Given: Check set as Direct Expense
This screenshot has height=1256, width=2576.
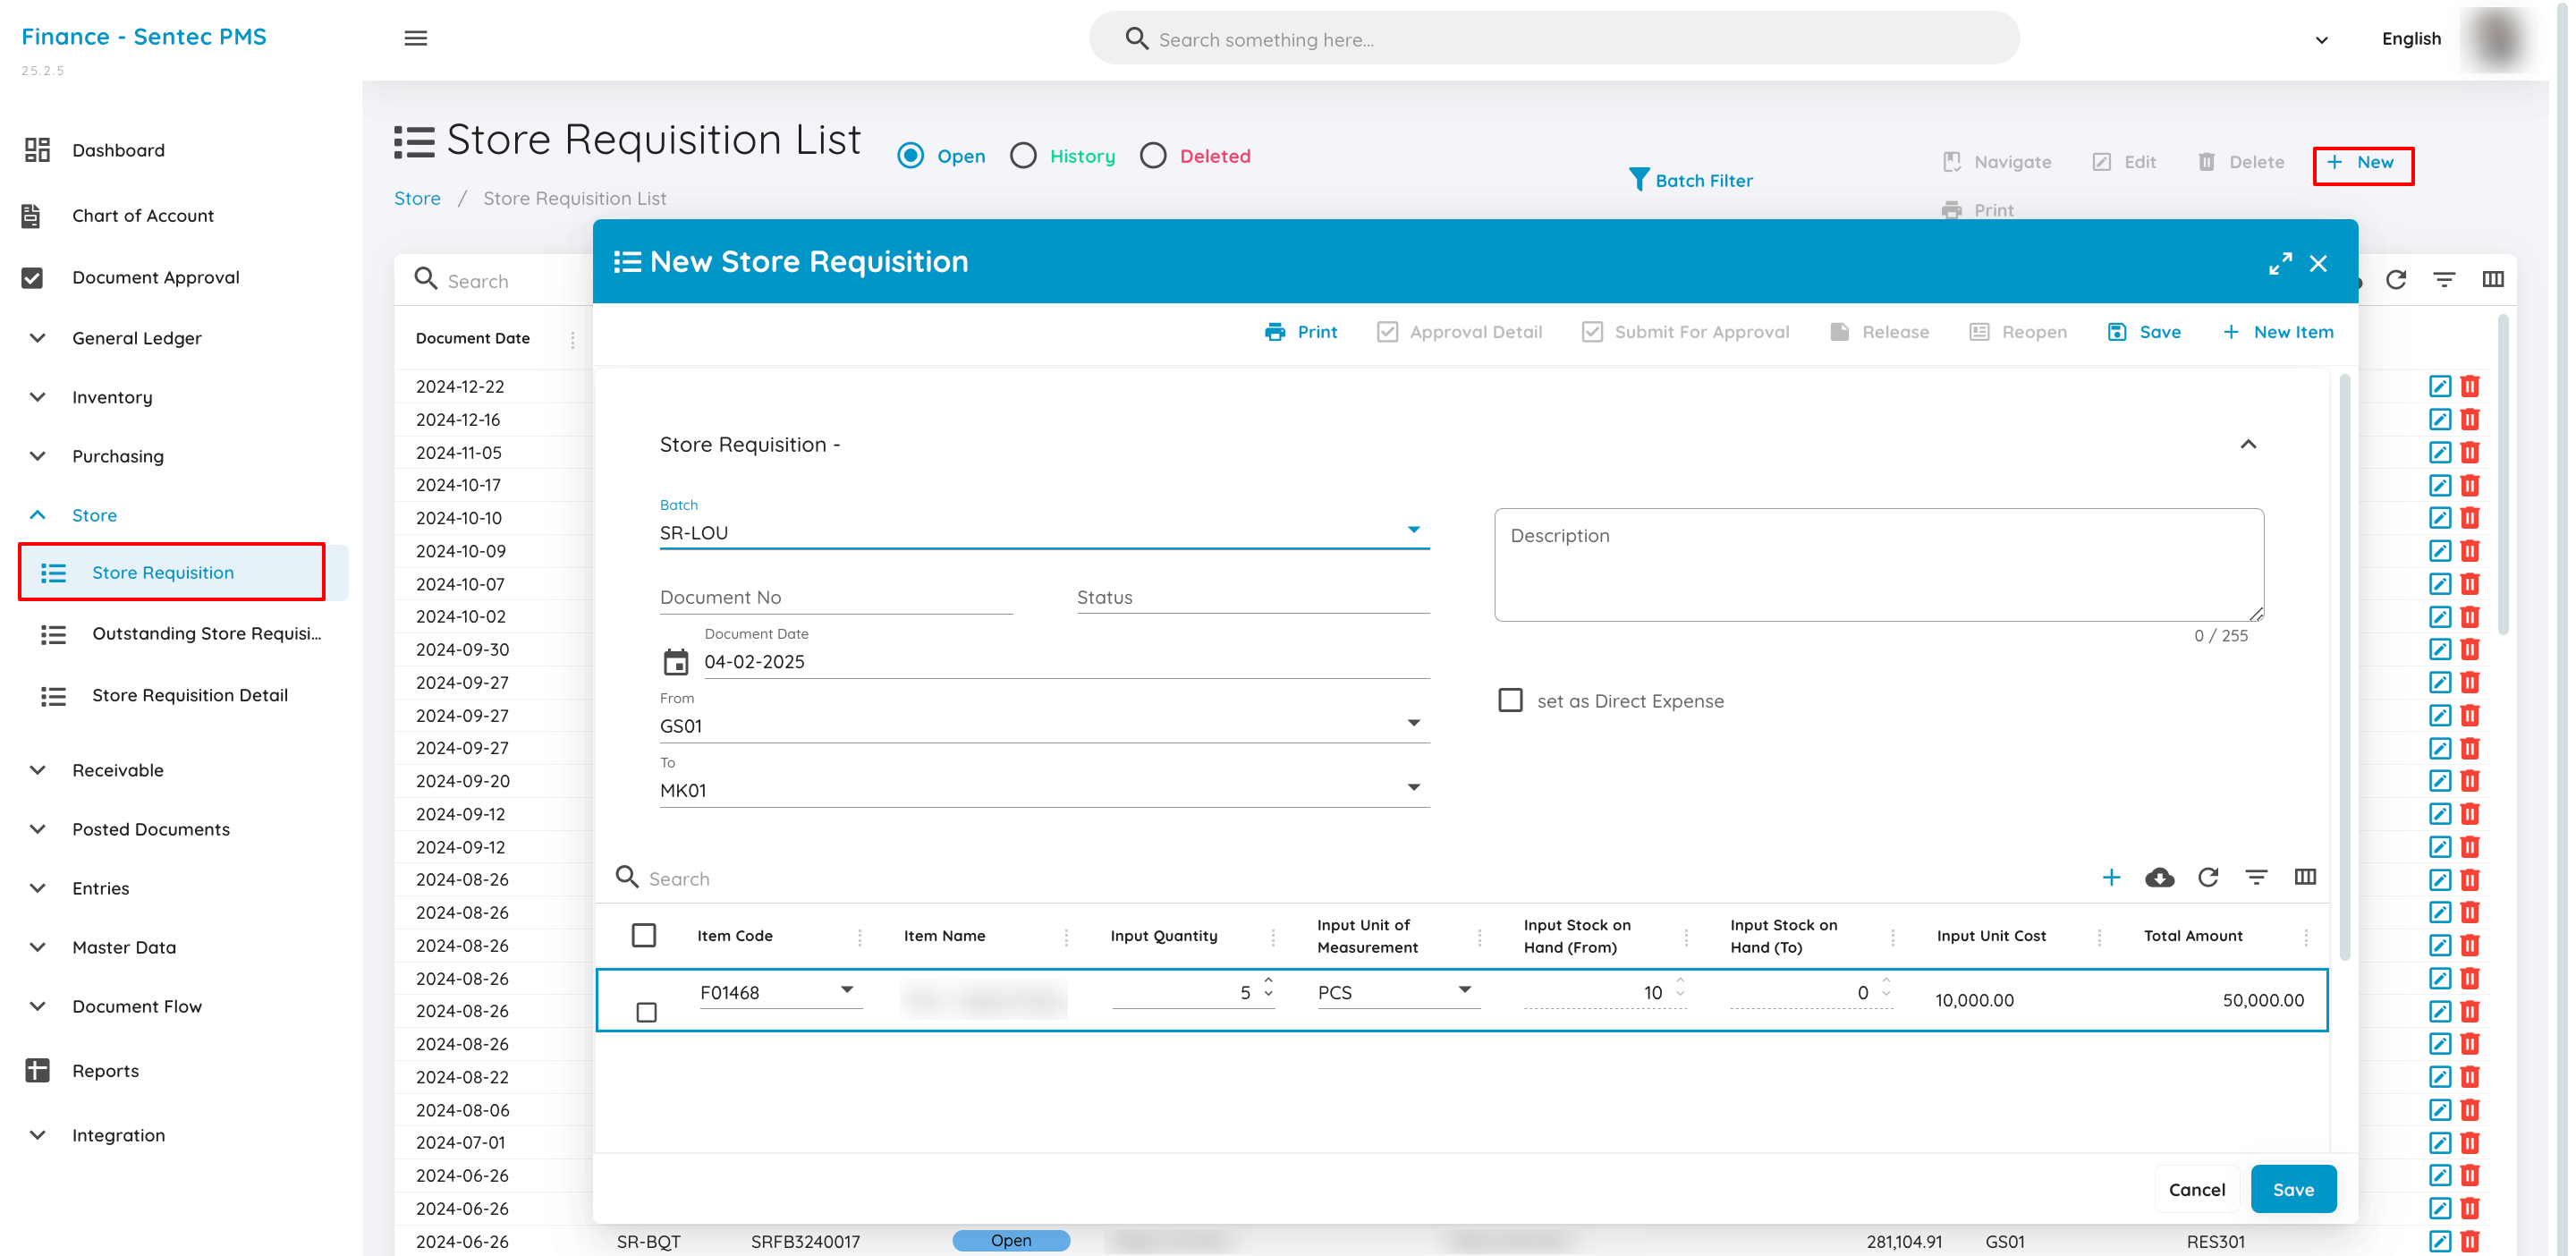Looking at the screenshot, I should [x=1510, y=700].
